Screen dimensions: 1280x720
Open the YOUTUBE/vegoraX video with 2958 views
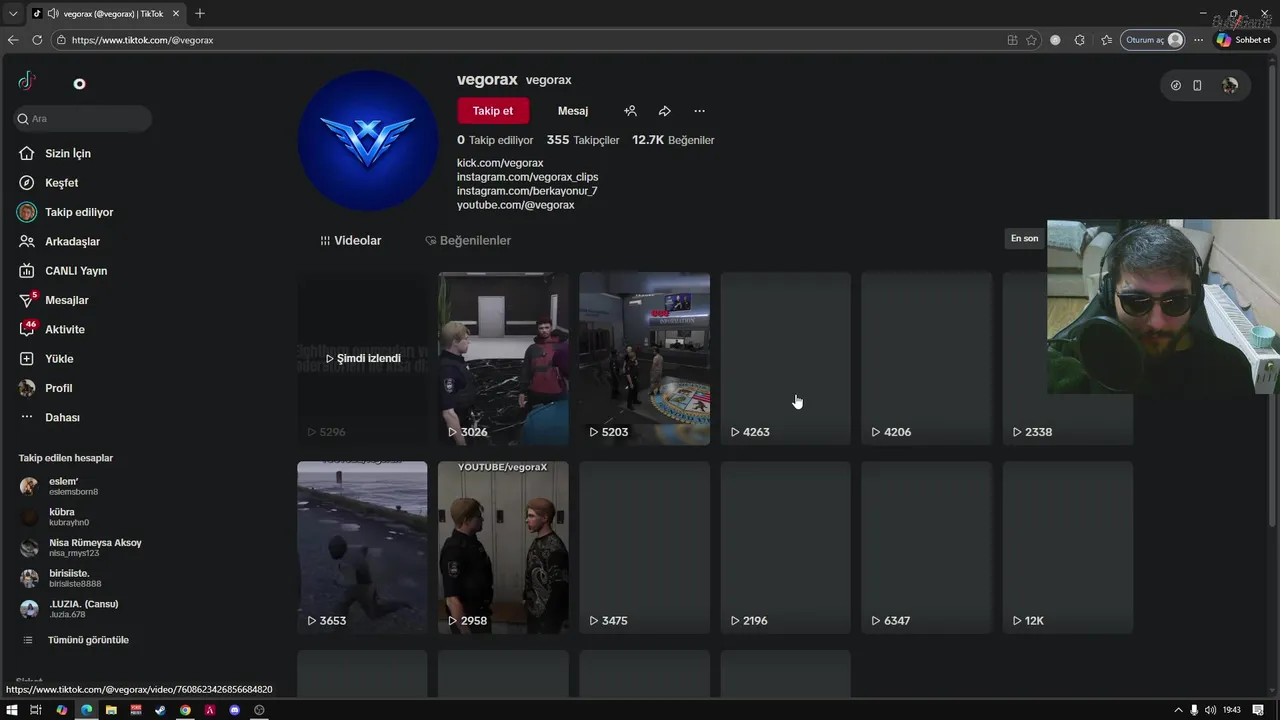[503, 547]
